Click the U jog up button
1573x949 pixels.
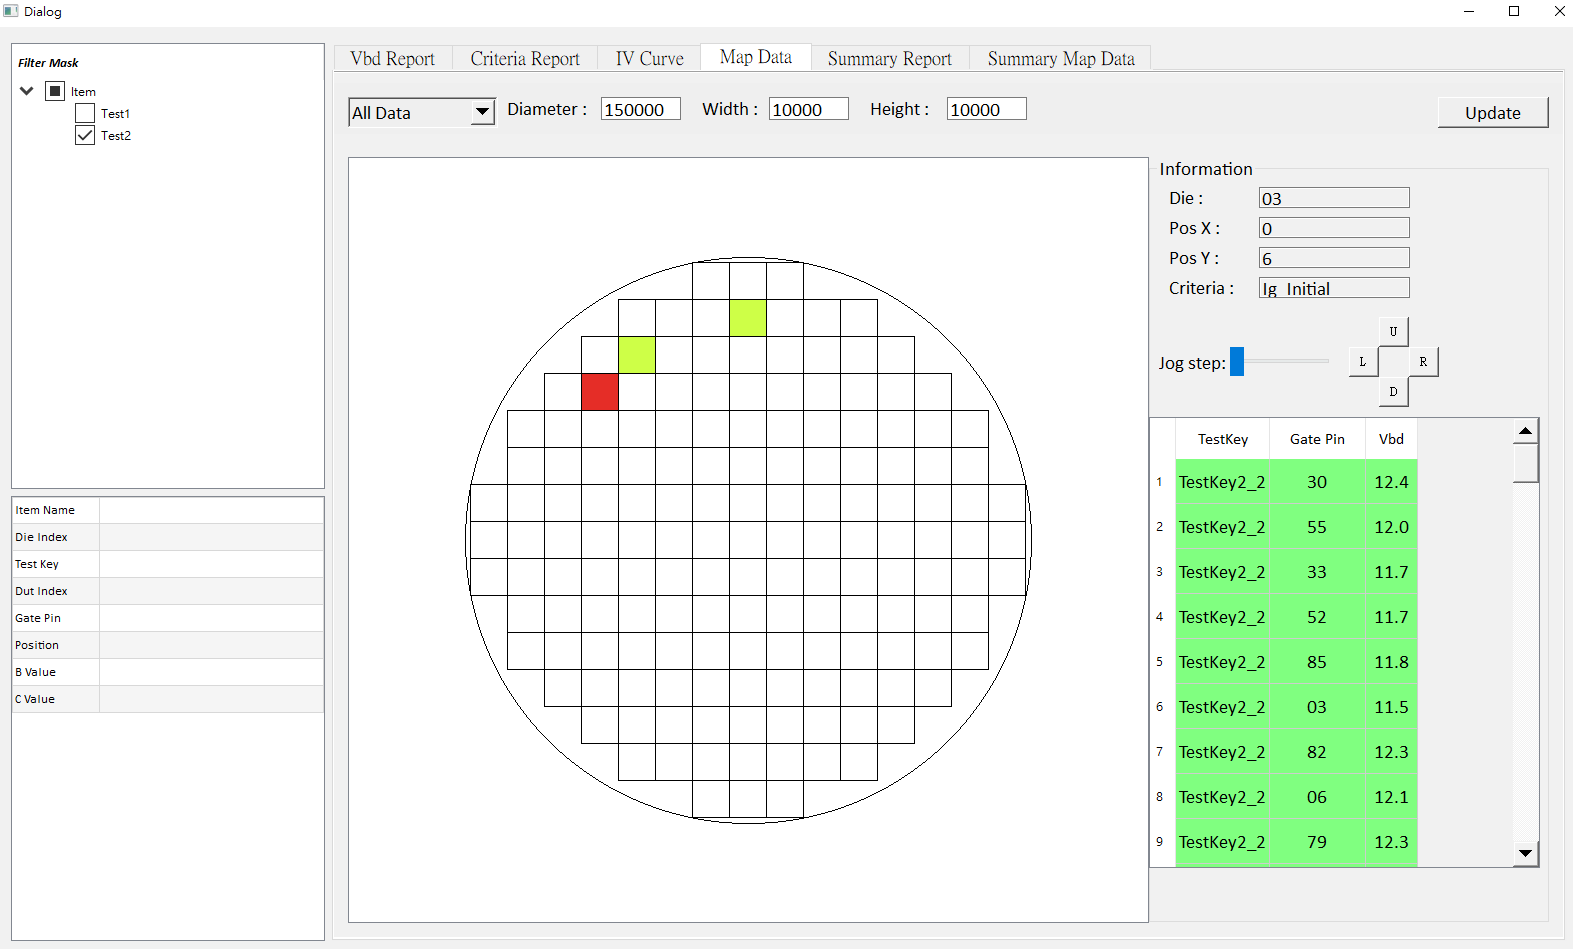1393,332
